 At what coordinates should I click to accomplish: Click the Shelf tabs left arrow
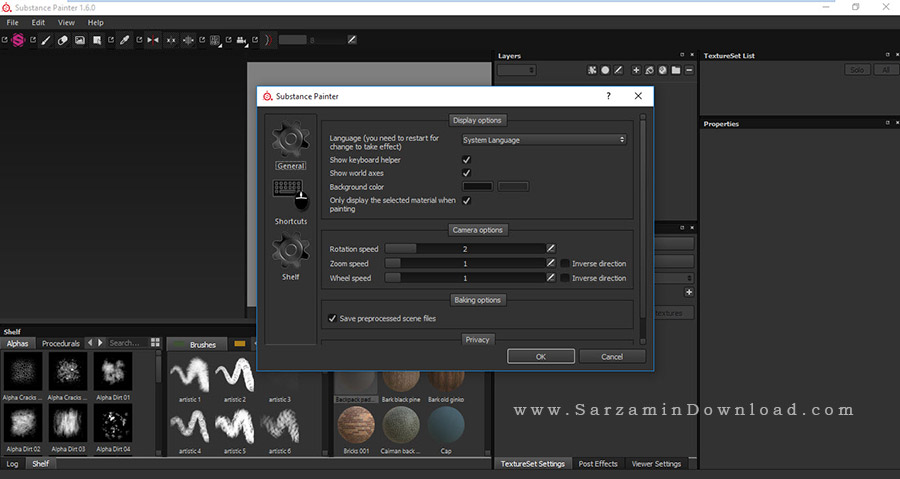(90, 342)
